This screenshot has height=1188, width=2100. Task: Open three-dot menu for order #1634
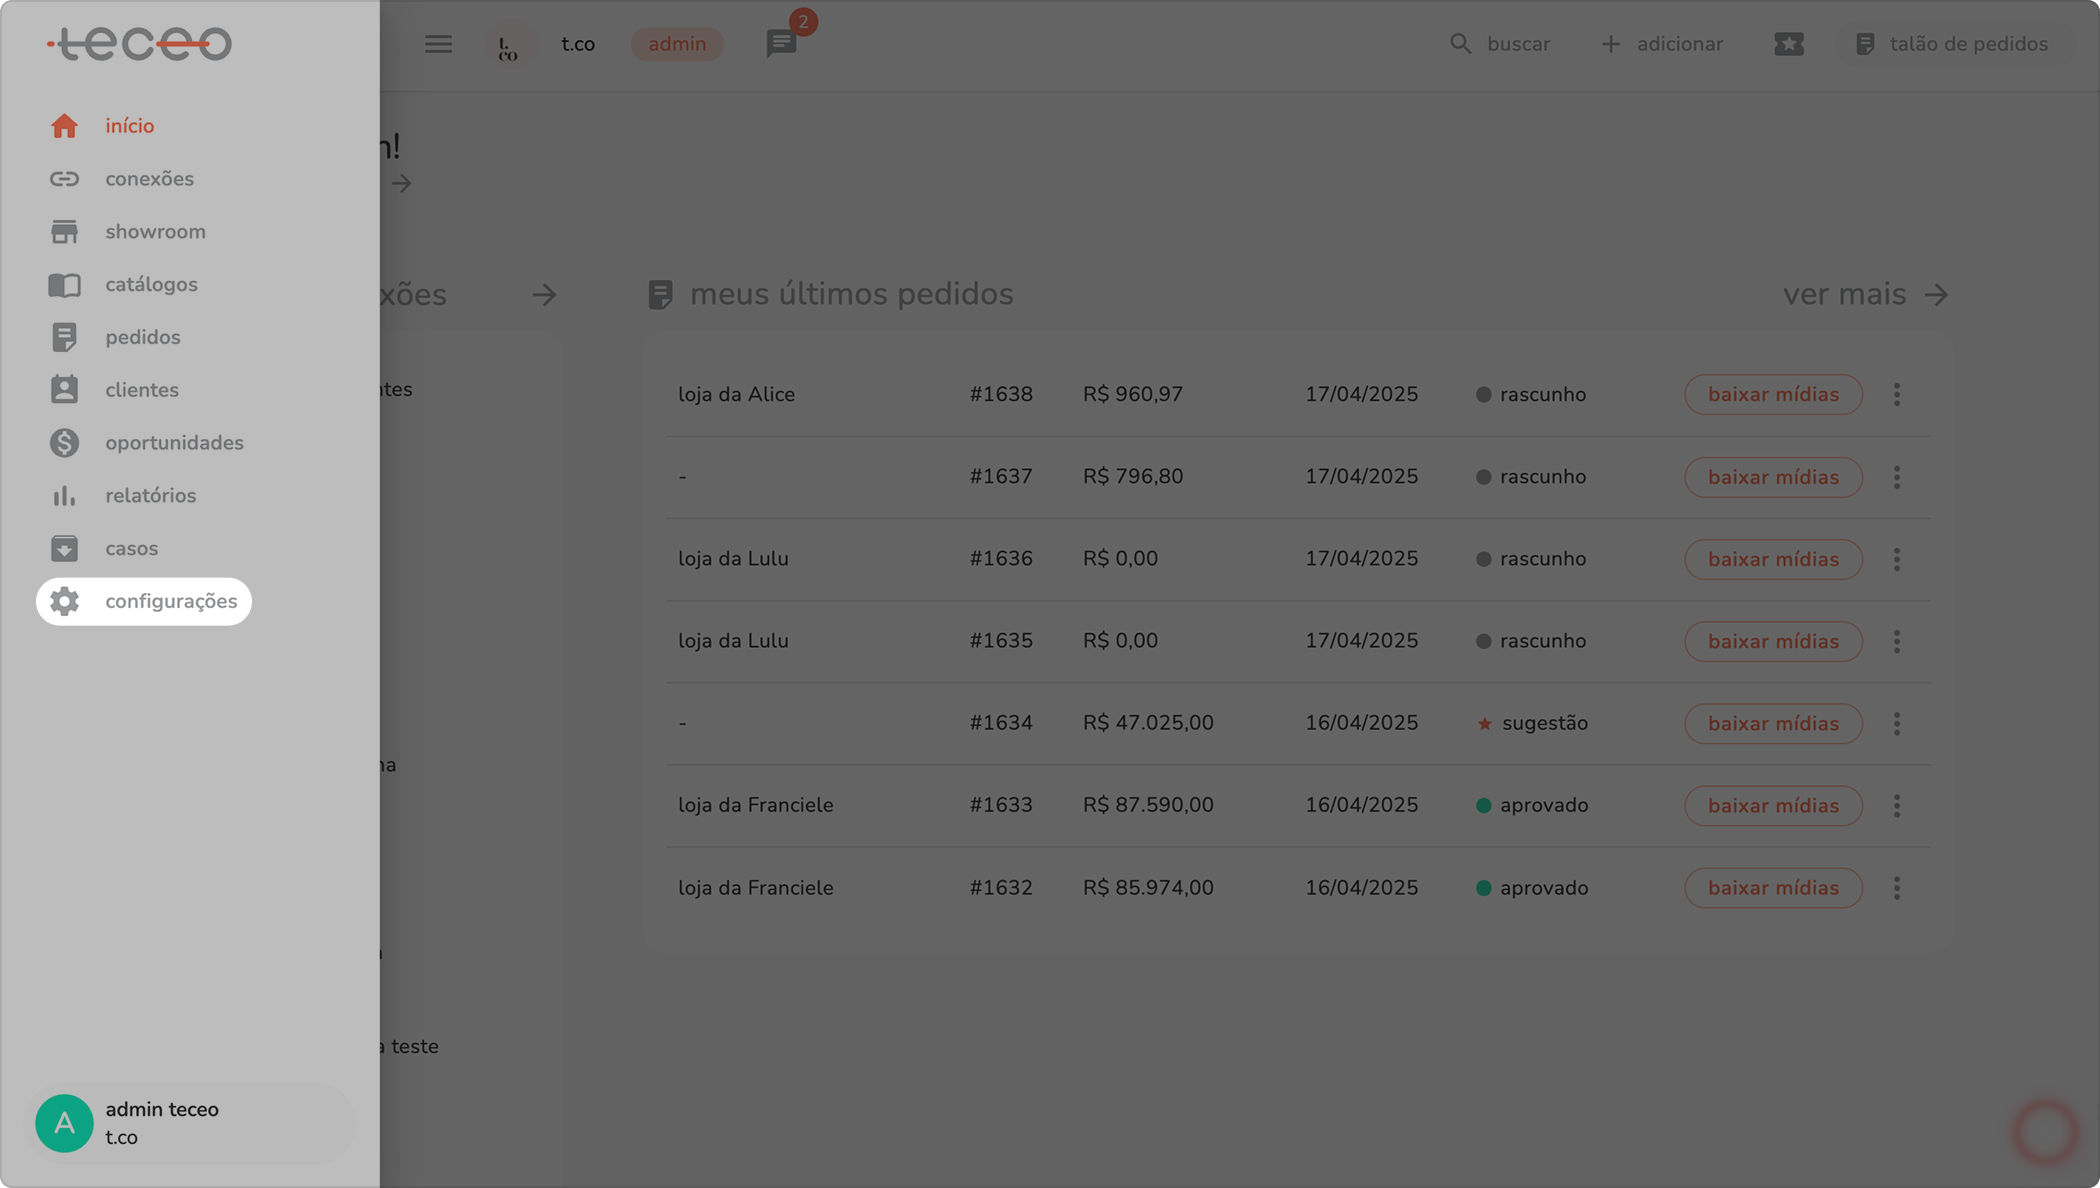pos(1896,723)
